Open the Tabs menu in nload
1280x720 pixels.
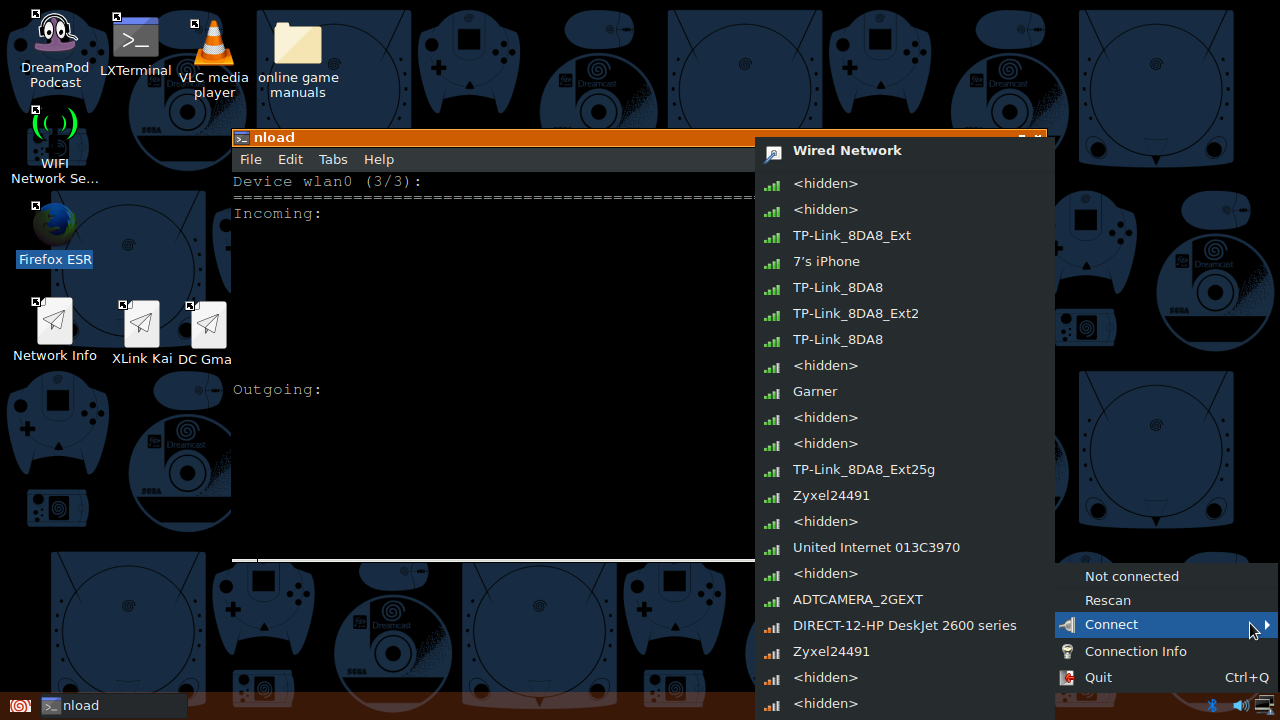pyautogui.click(x=333, y=159)
